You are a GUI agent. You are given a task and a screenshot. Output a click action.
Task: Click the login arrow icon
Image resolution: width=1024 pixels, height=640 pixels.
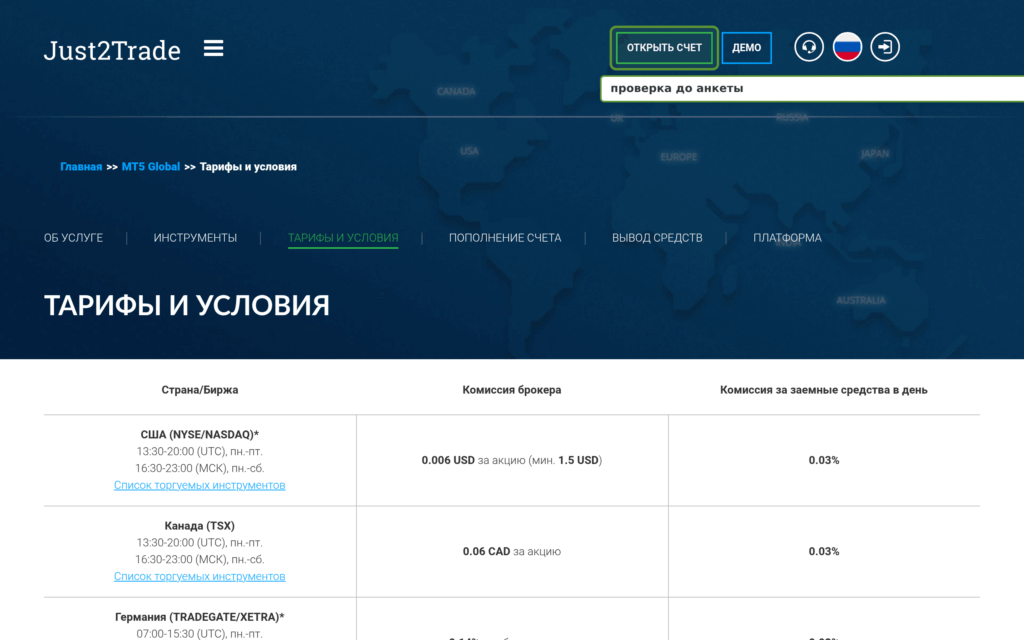[x=885, y=47]
